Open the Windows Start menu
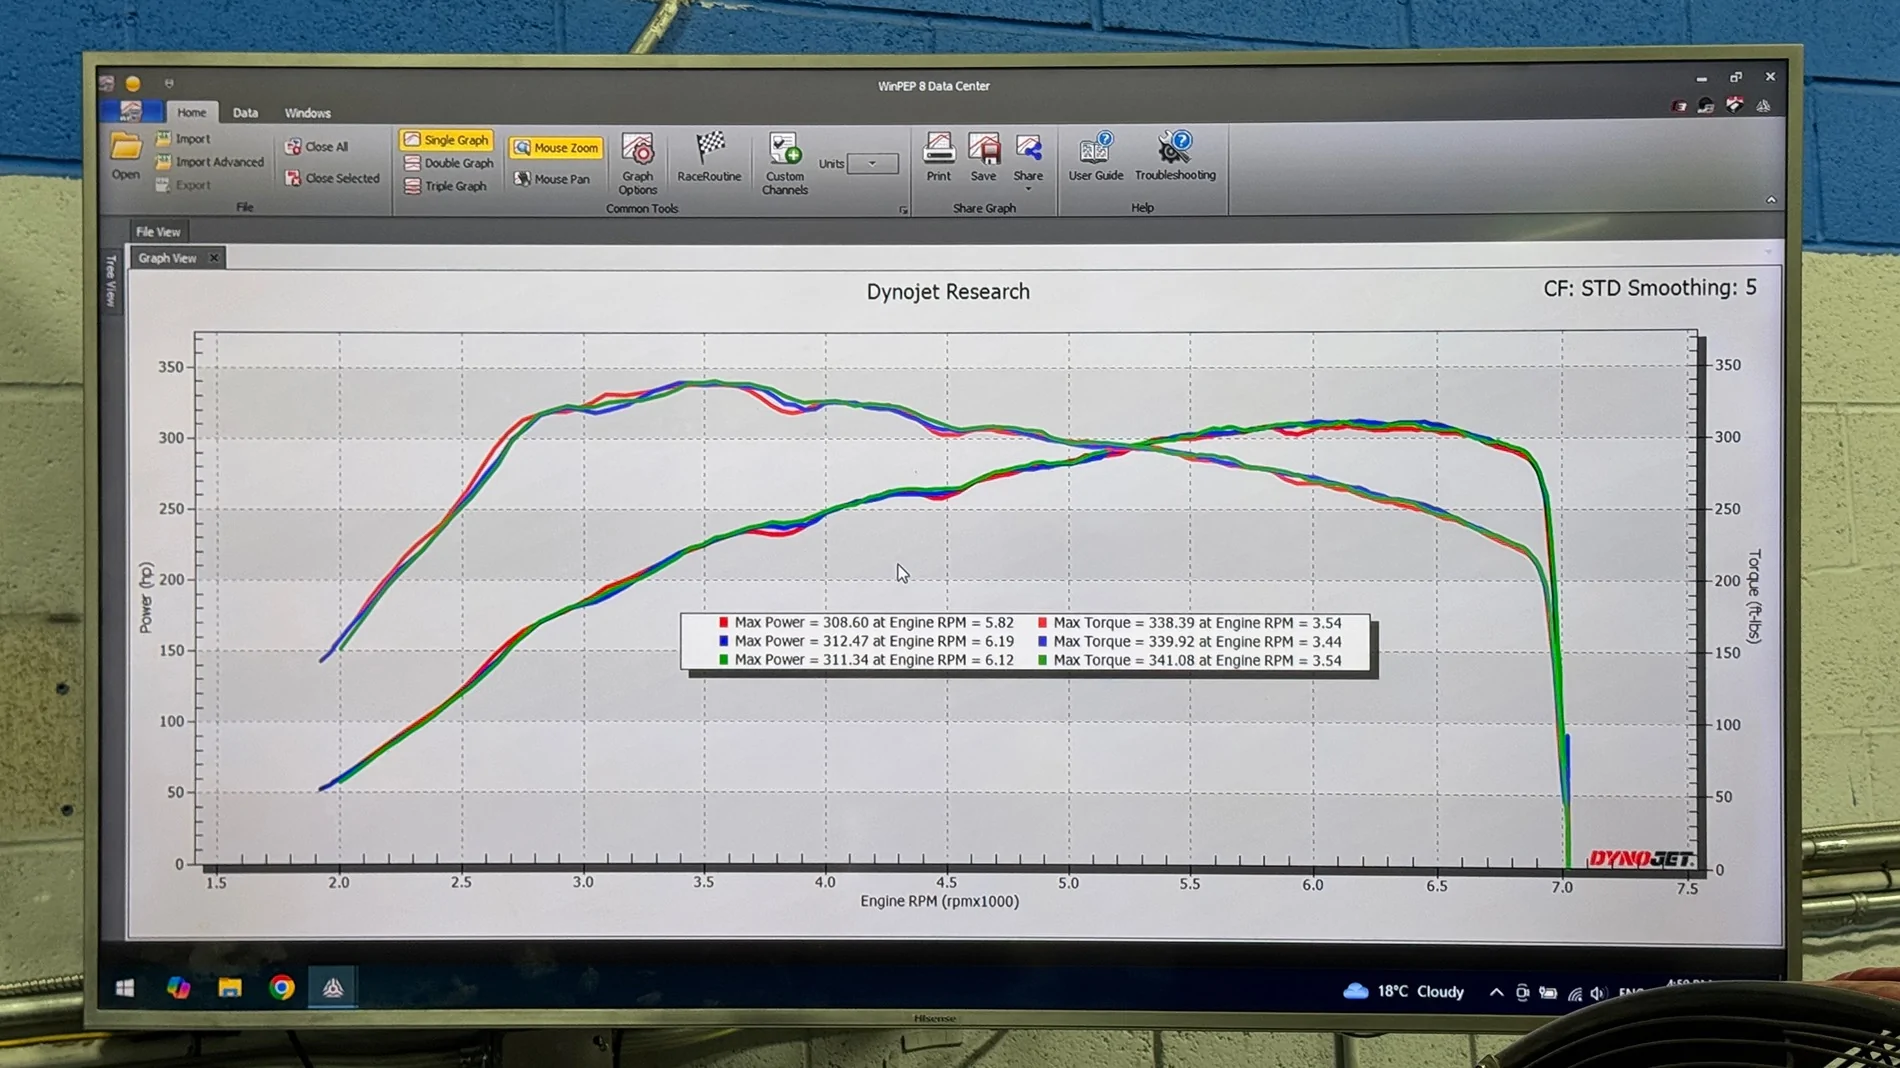 125,988
